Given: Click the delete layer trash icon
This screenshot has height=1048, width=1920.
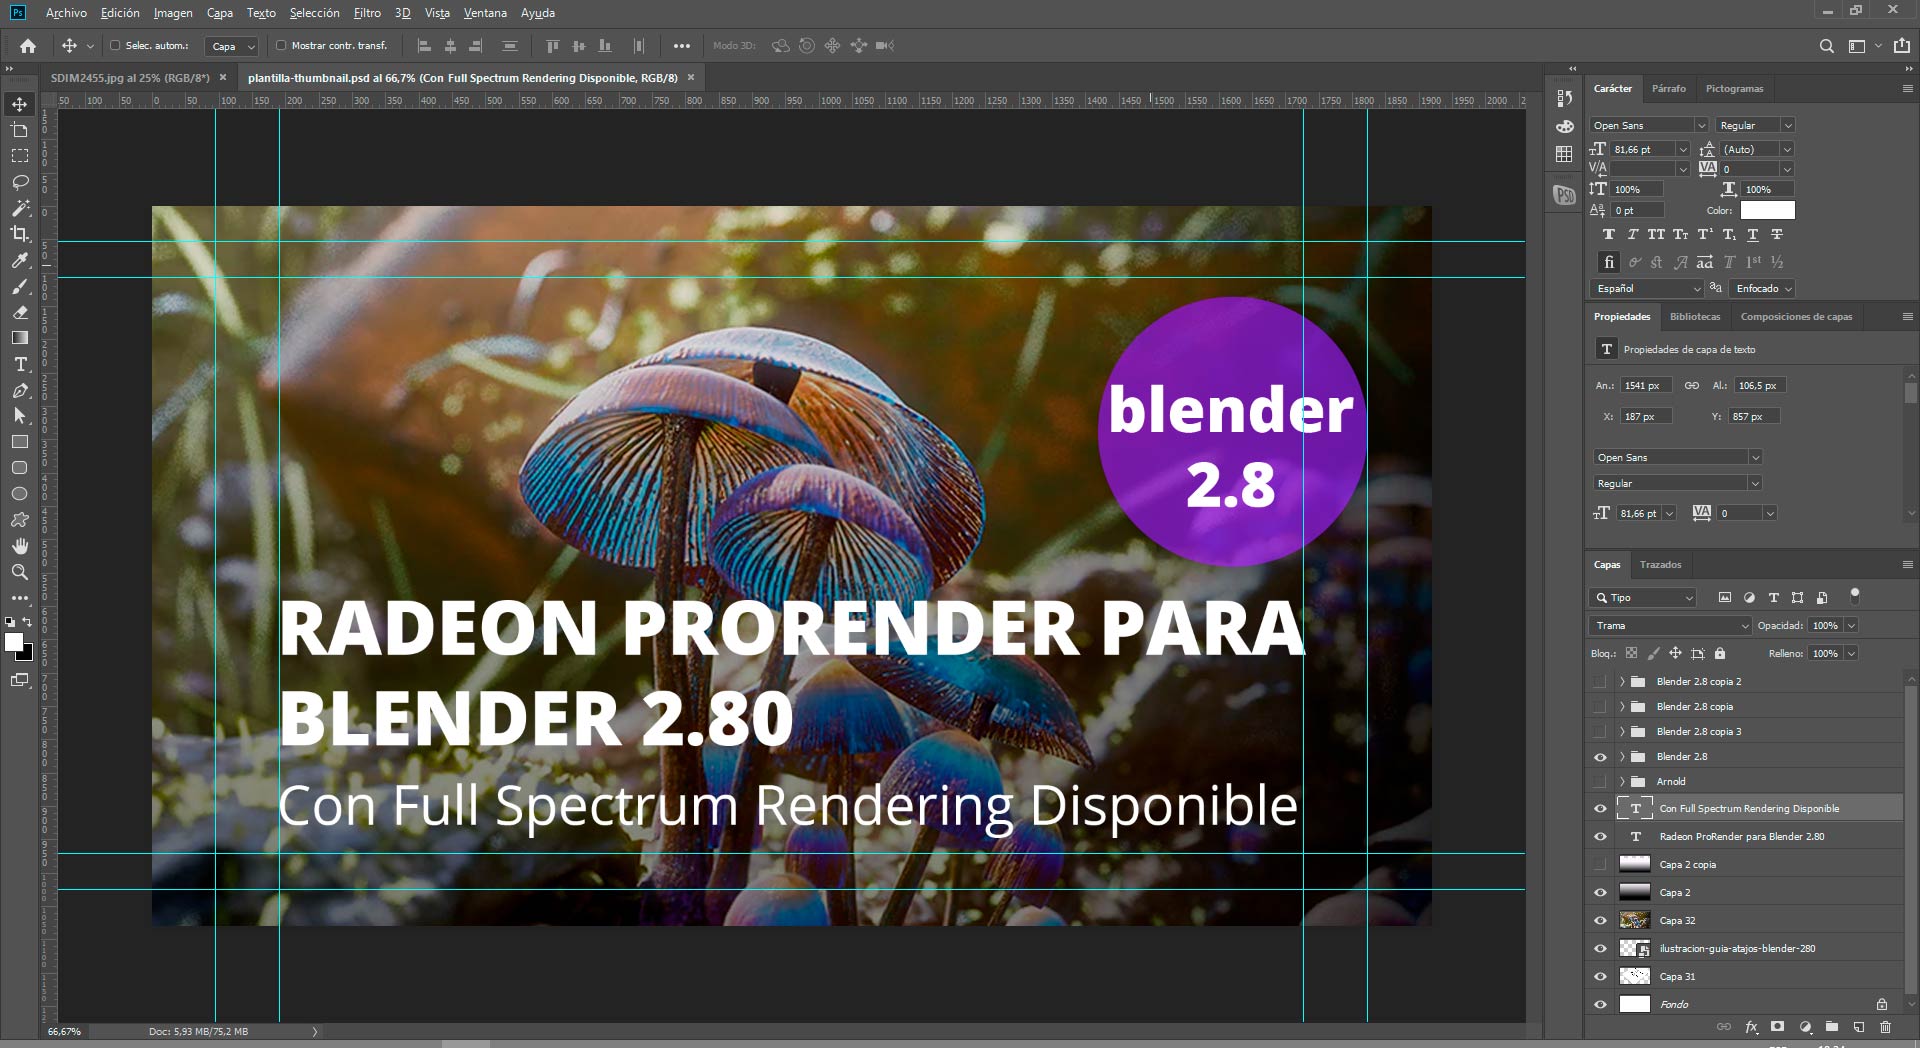Looking at the screenshot, I should (1885, 1027).
